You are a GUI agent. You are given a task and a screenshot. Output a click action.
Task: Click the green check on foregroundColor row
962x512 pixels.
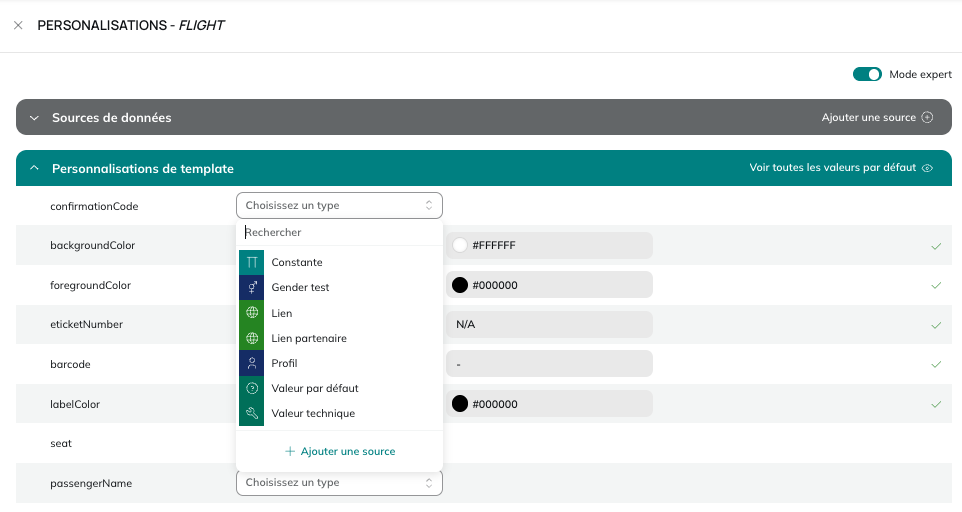[936, 286]
